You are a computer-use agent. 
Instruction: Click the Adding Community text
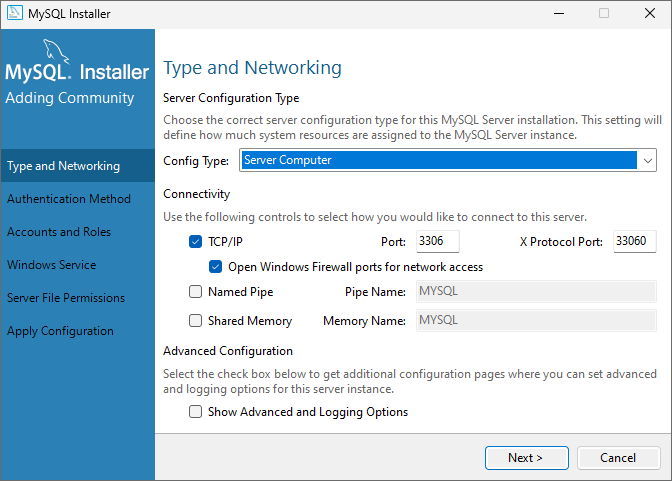[70, 98]
